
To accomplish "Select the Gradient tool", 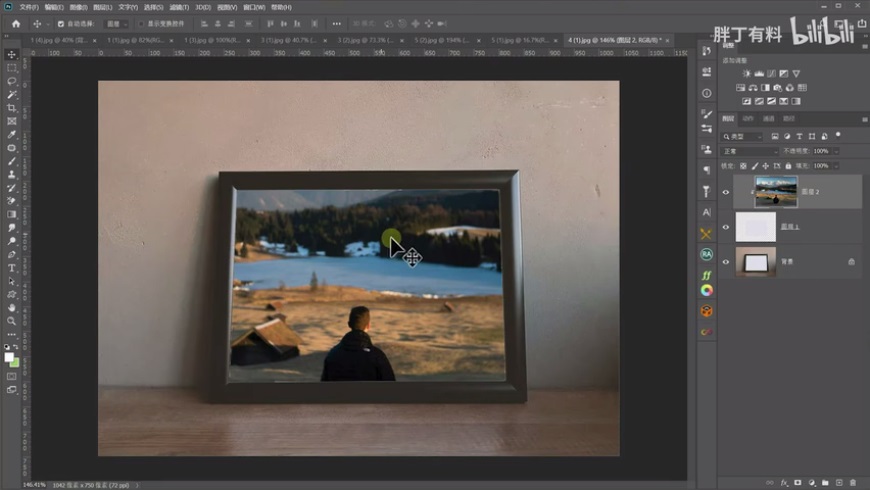I will (x=11, y=214).
